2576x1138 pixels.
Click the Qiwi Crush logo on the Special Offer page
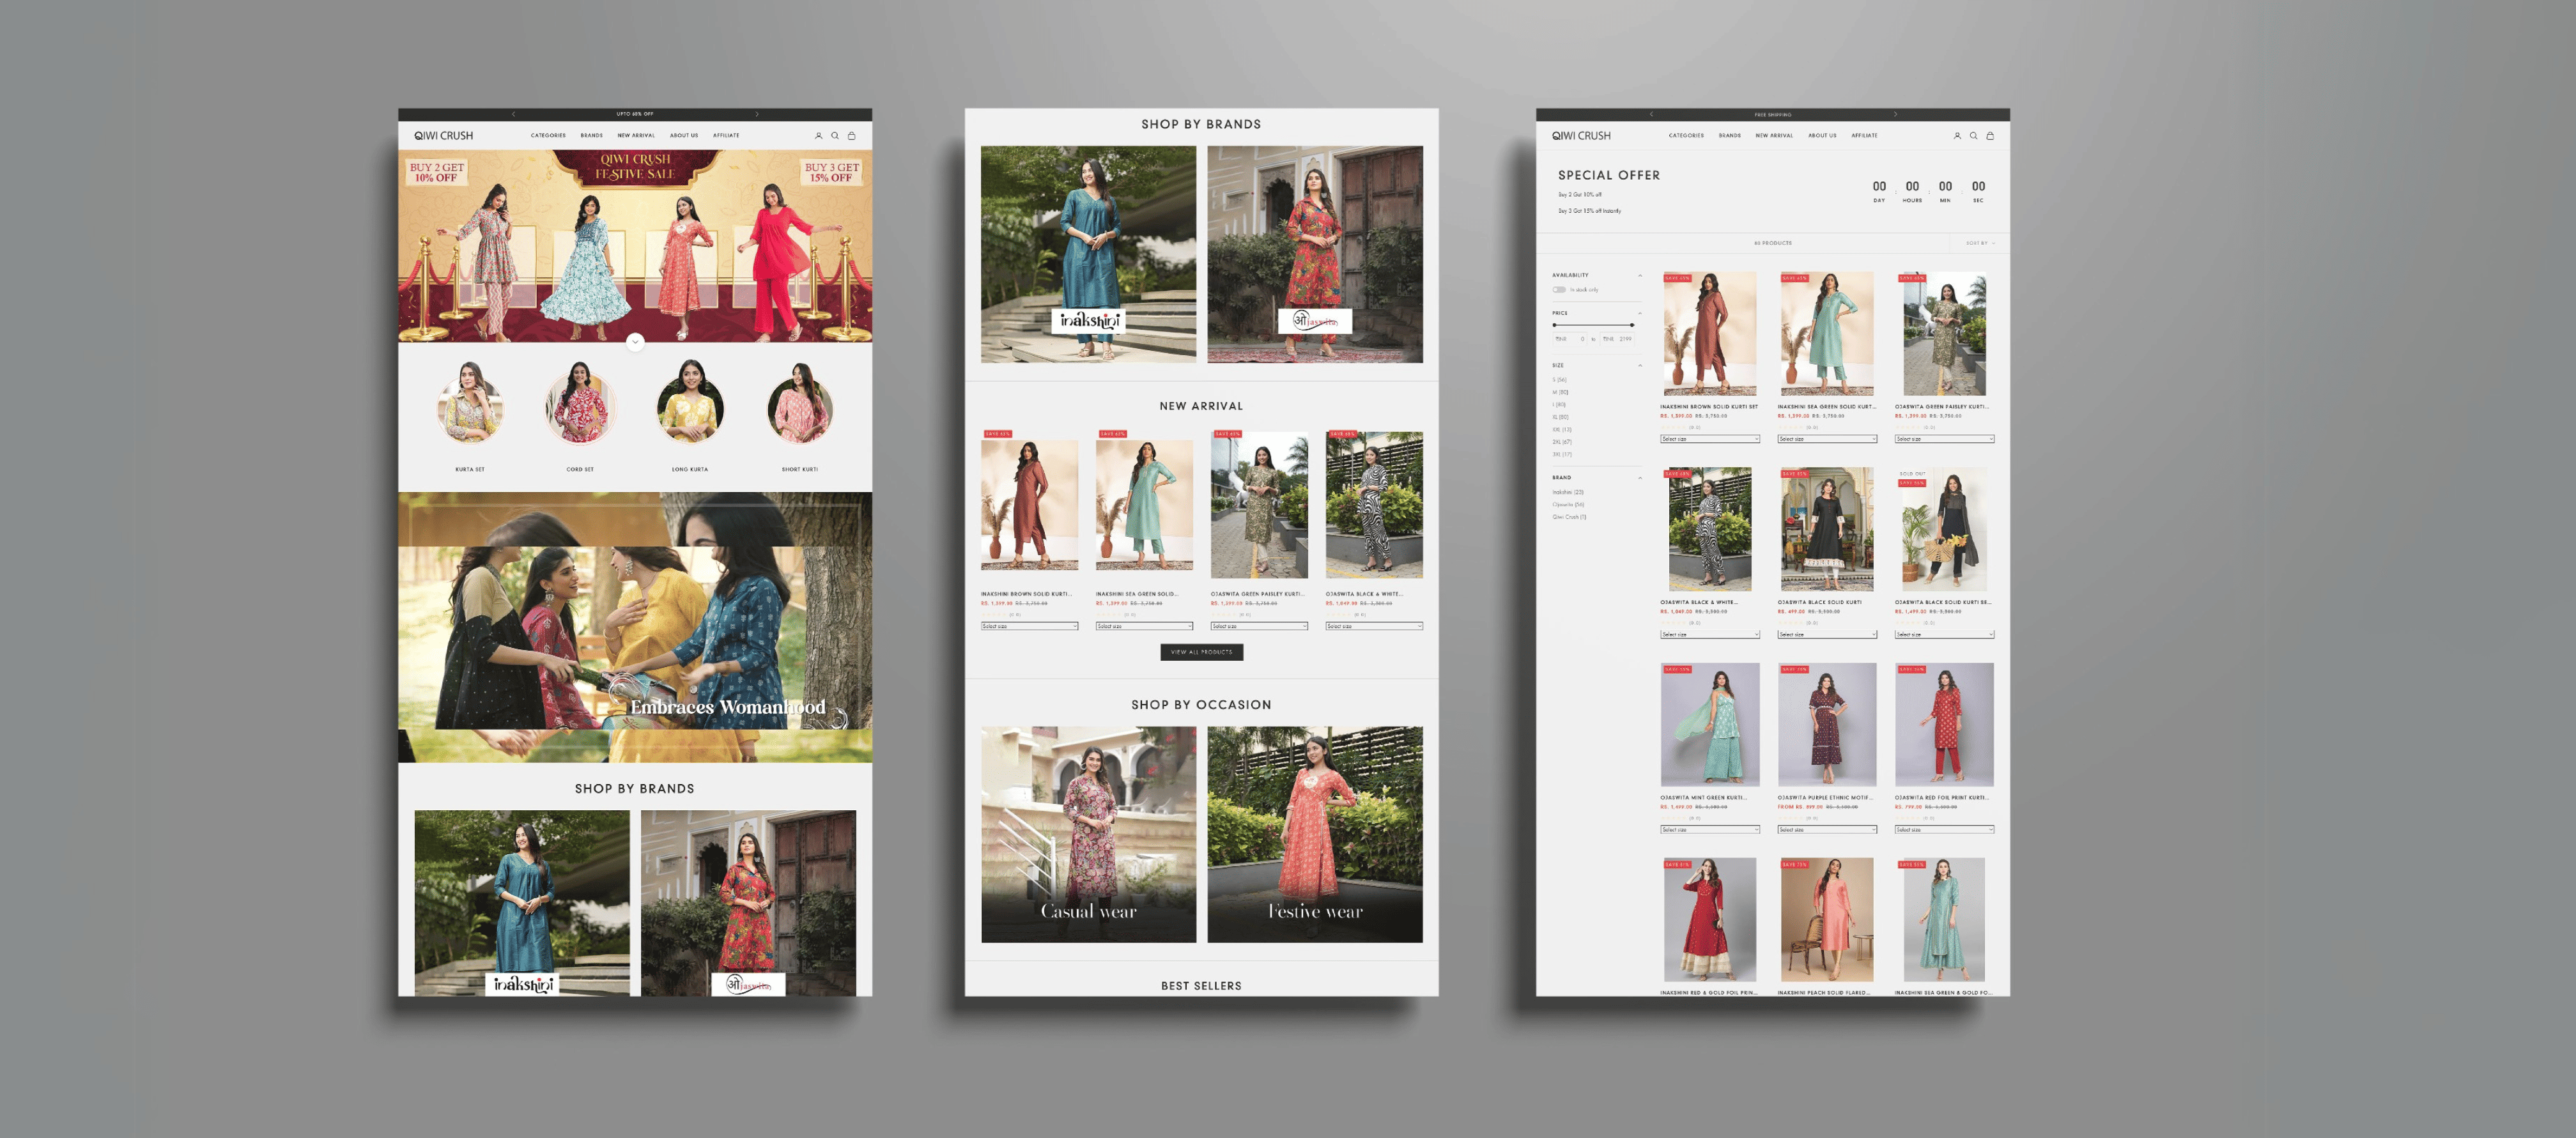click(x=1581, y=136)
